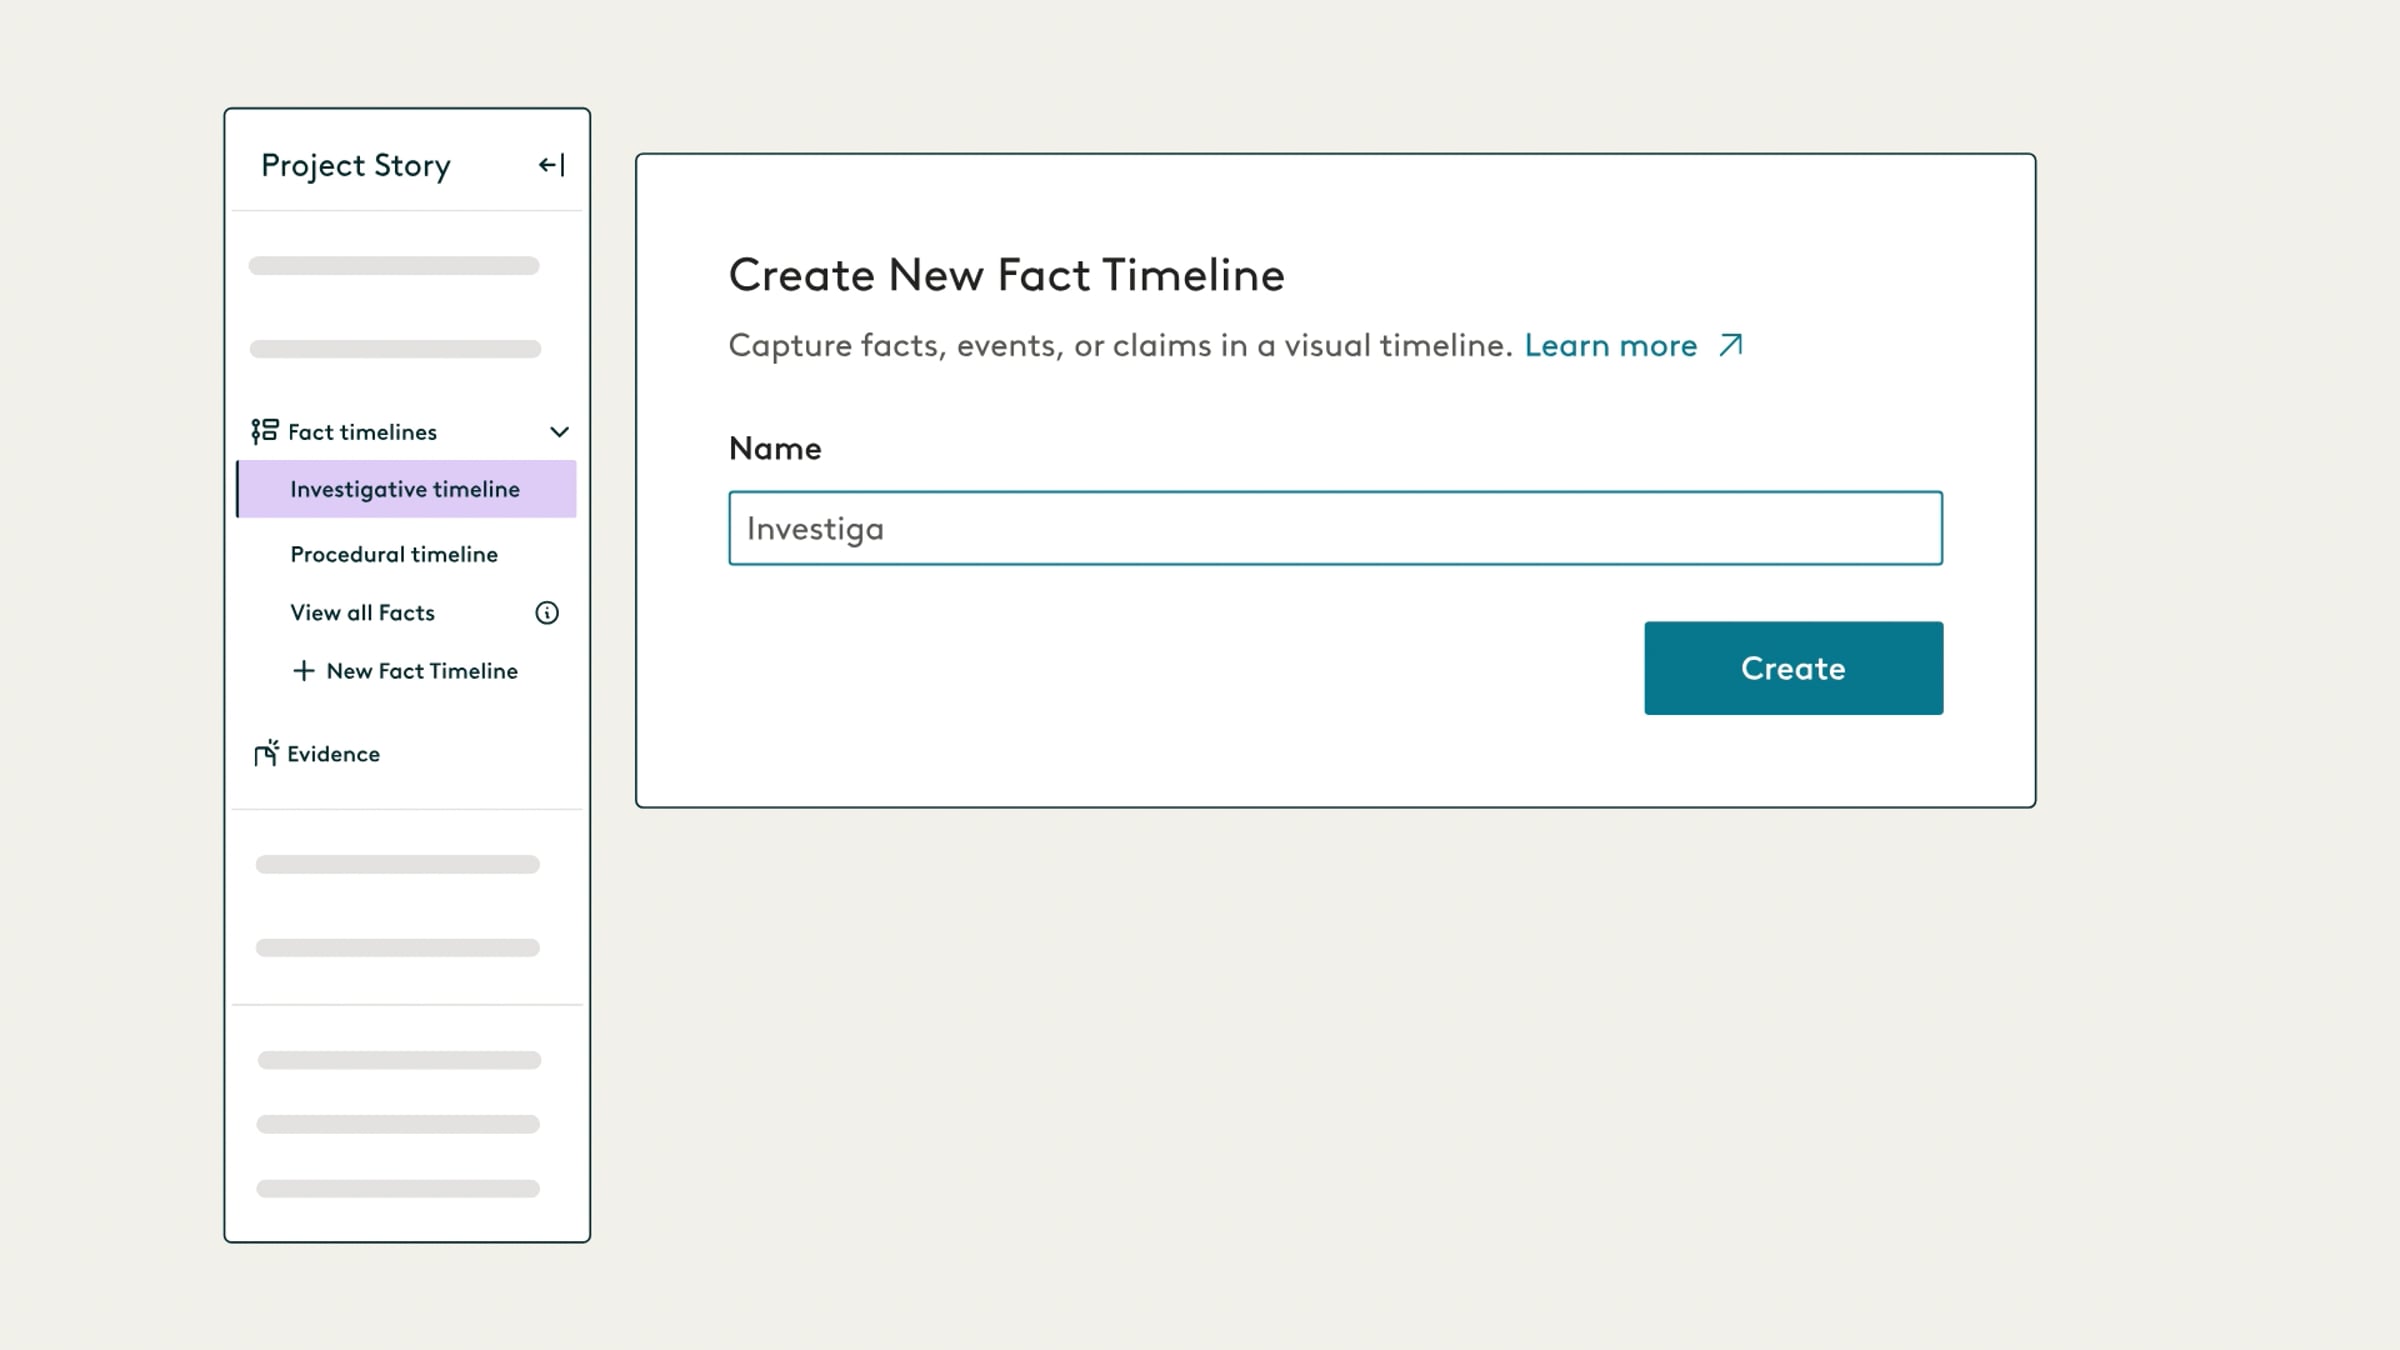Image resolution: width=2400 pixels, height=1350 pixels.
Task: Open Procedural timeline
Action: 394,554
